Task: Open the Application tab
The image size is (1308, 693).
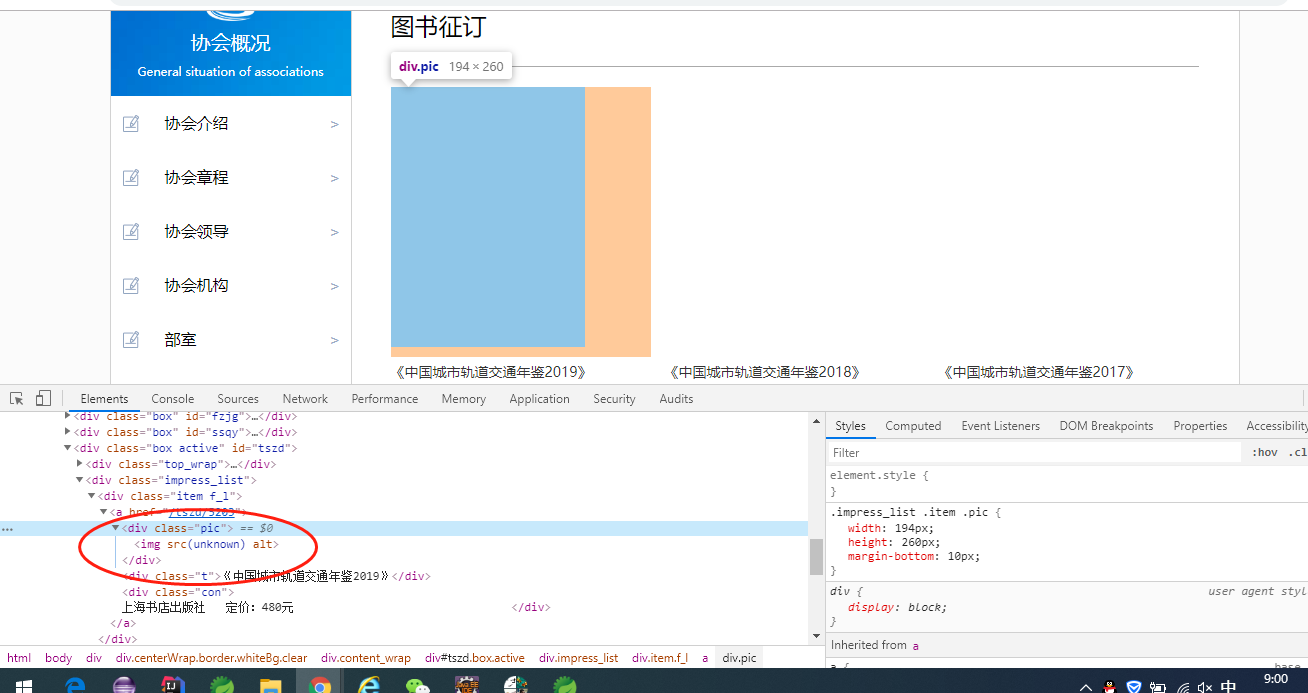Action: click(x=540, y=398)
